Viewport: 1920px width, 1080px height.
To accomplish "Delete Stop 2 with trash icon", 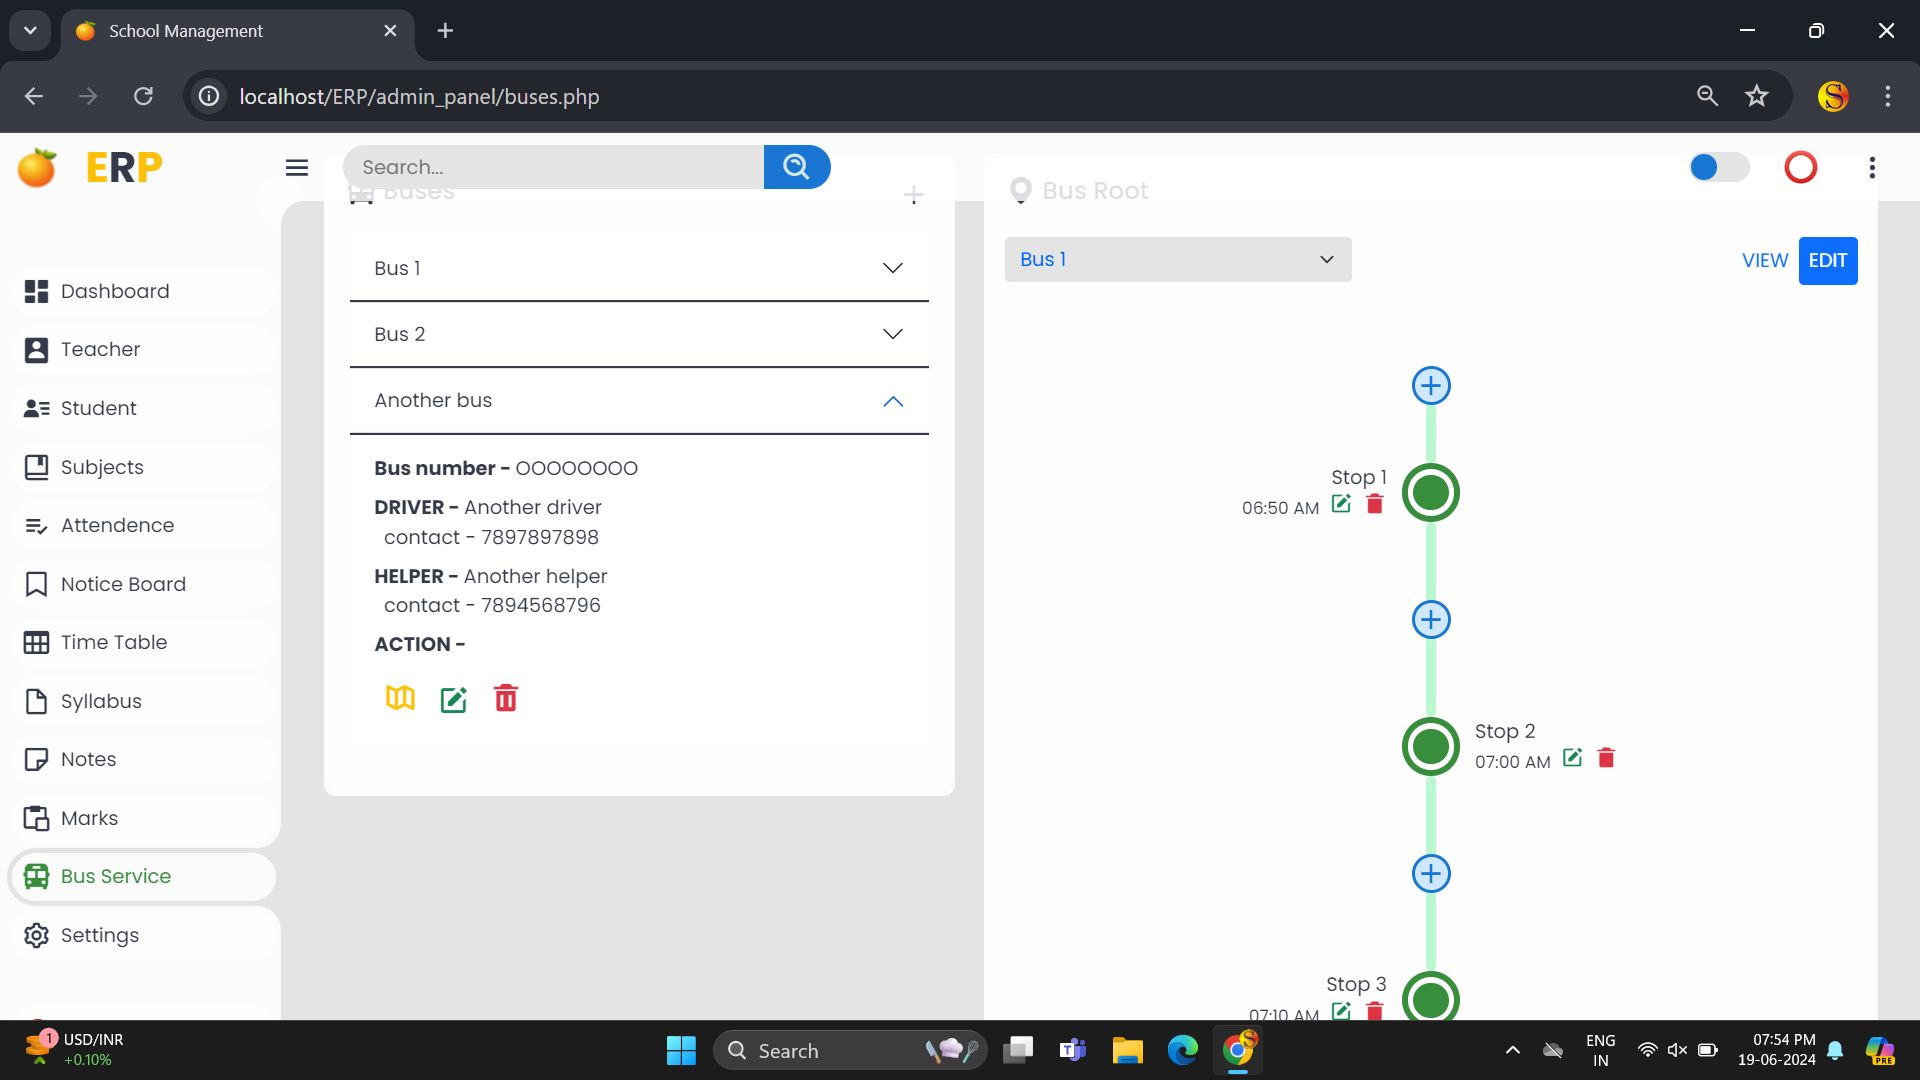I will coord(1606,758).
